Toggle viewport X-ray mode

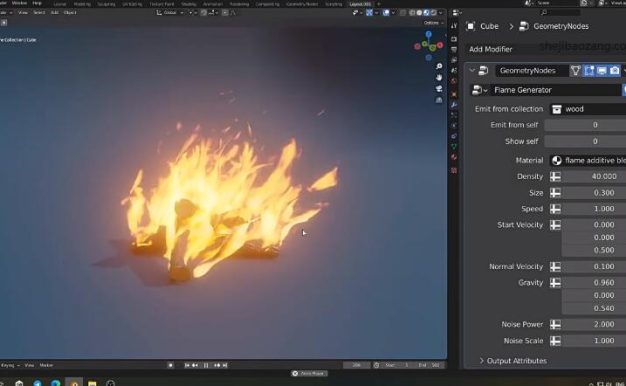point(403,13)
